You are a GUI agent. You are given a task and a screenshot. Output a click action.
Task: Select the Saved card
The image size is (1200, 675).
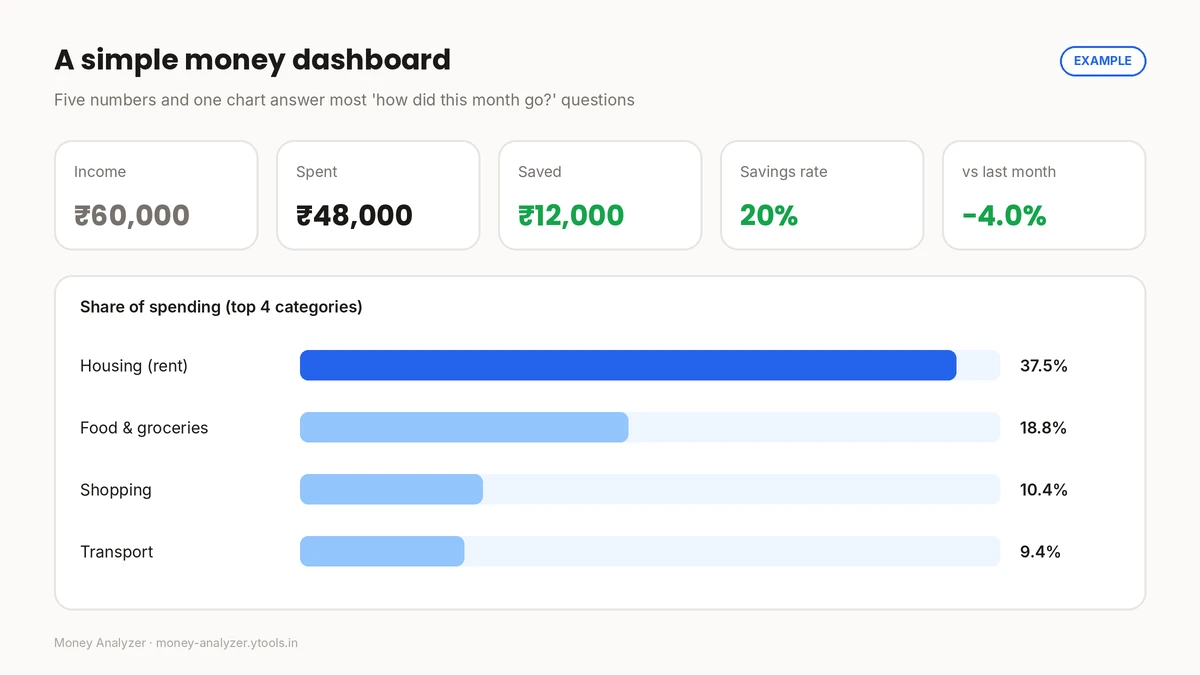[x=600, y=195]
